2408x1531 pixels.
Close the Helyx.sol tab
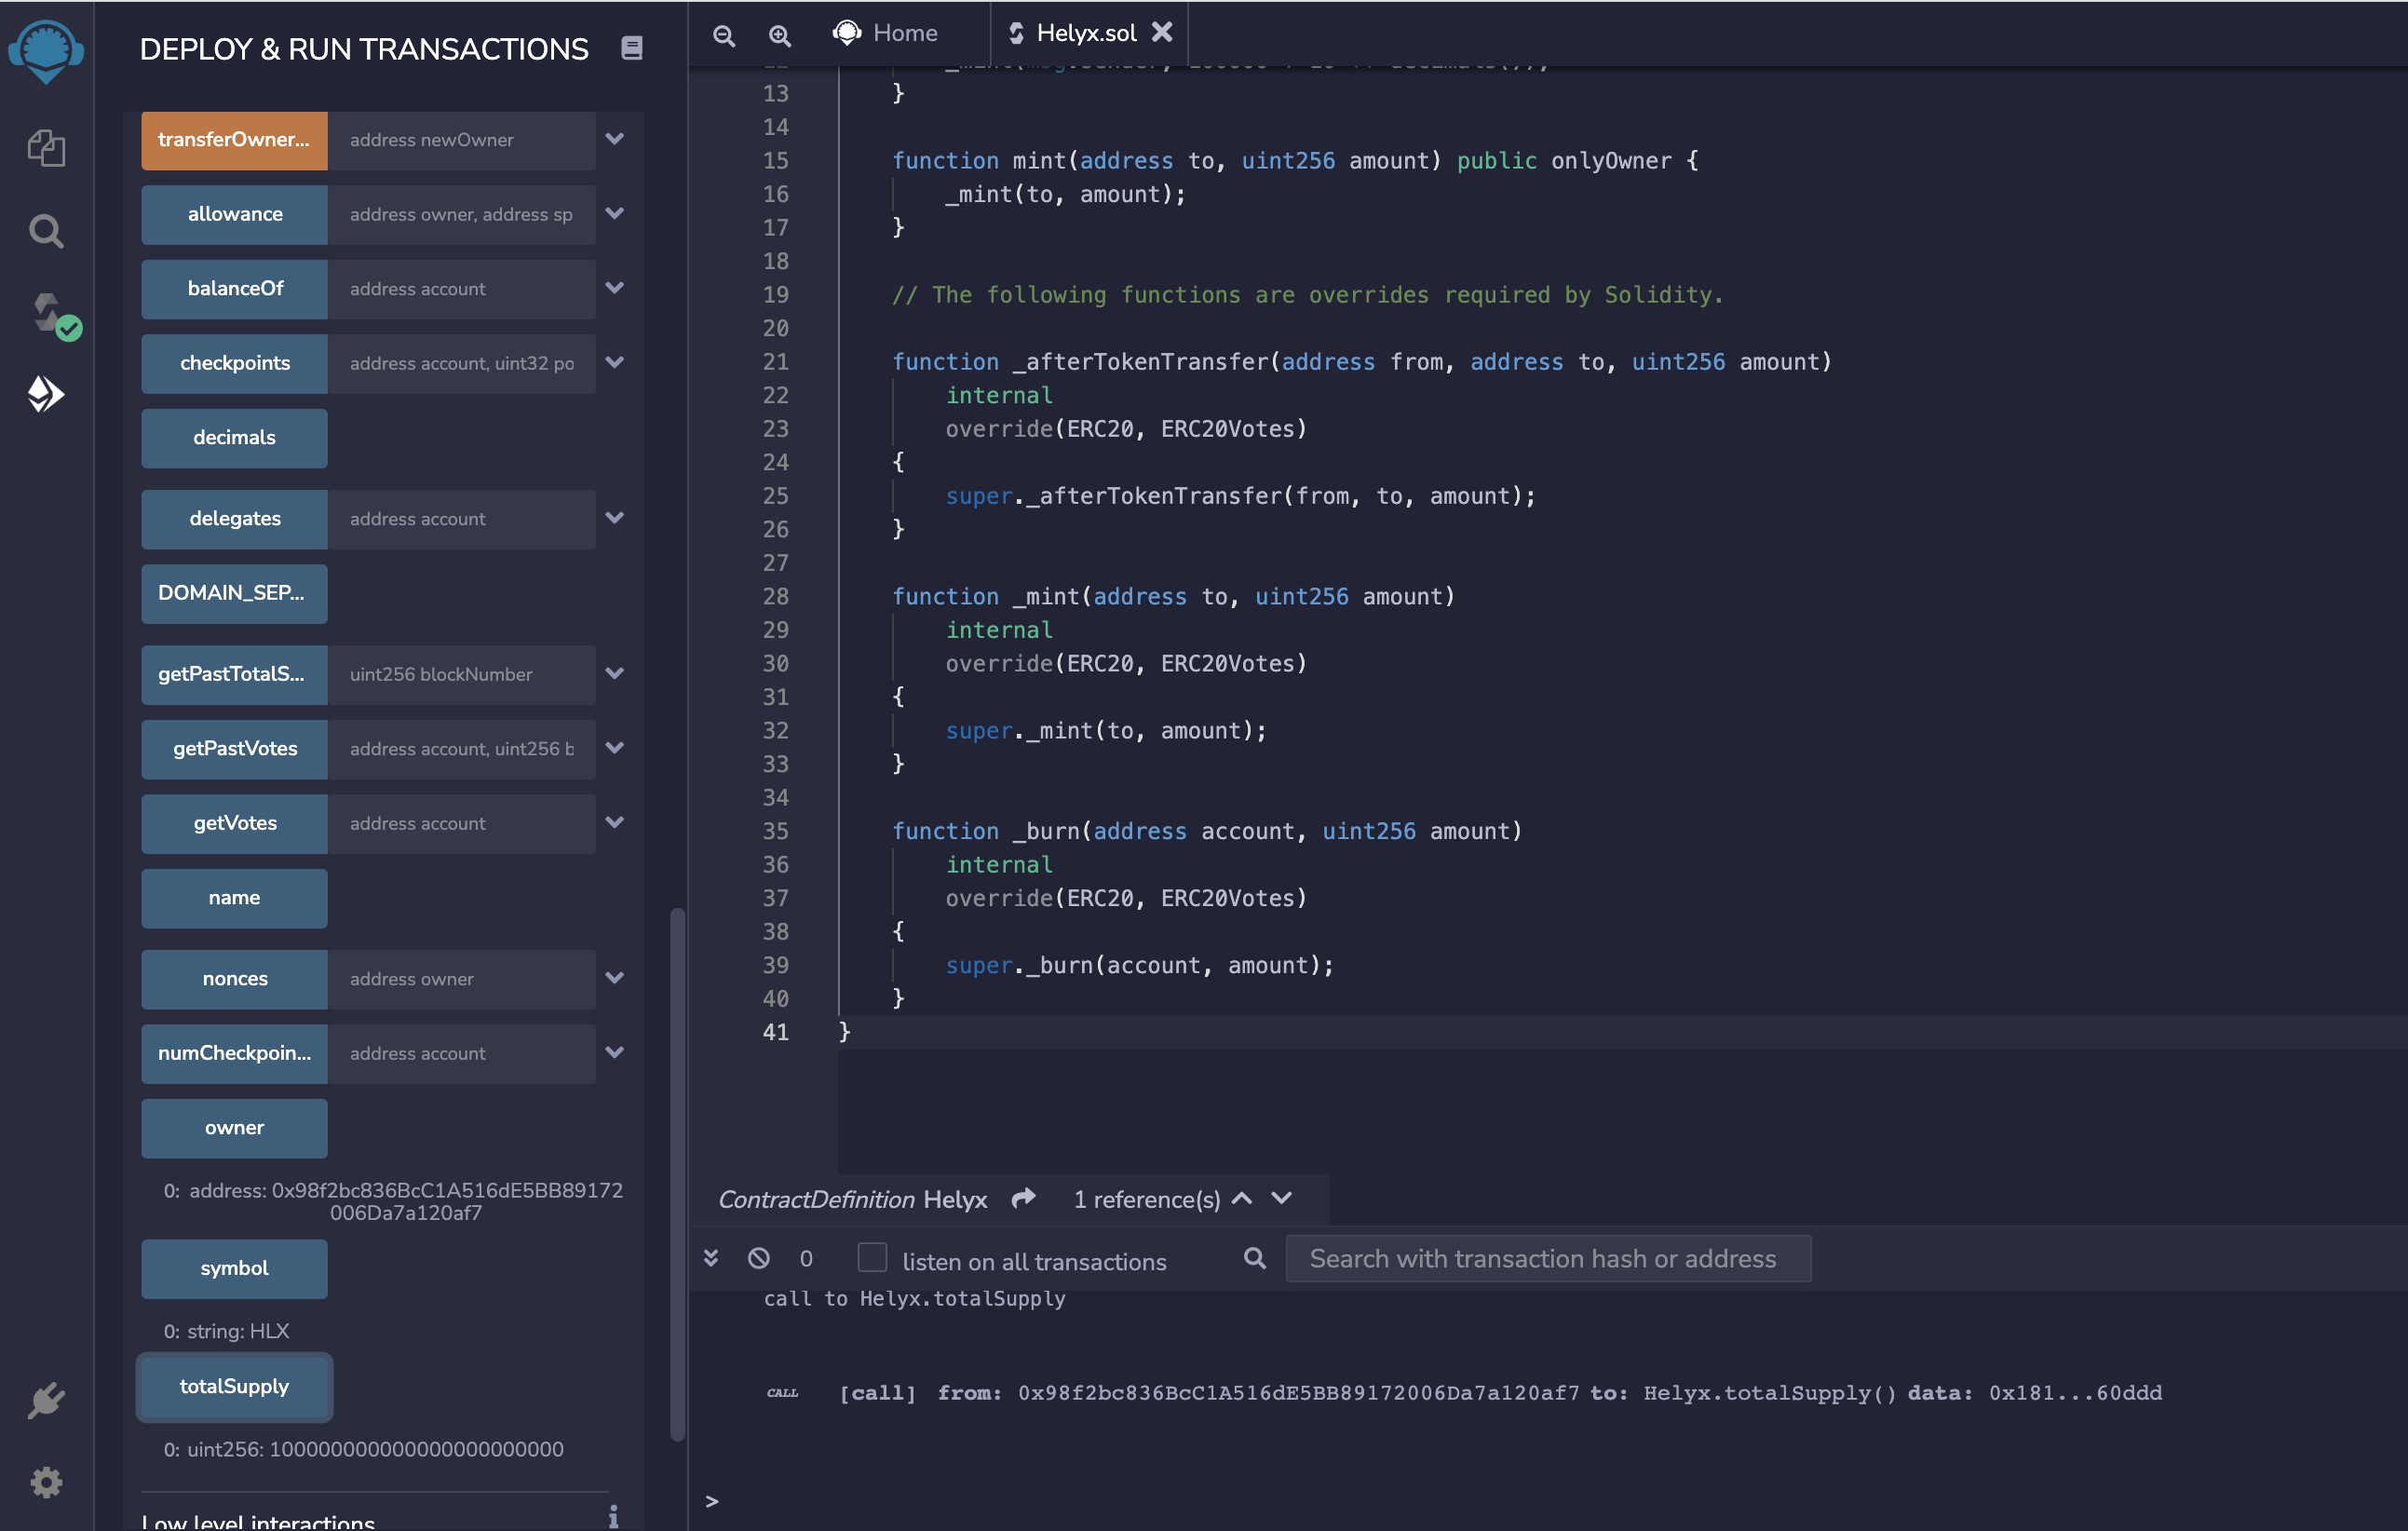(1162, 32)
